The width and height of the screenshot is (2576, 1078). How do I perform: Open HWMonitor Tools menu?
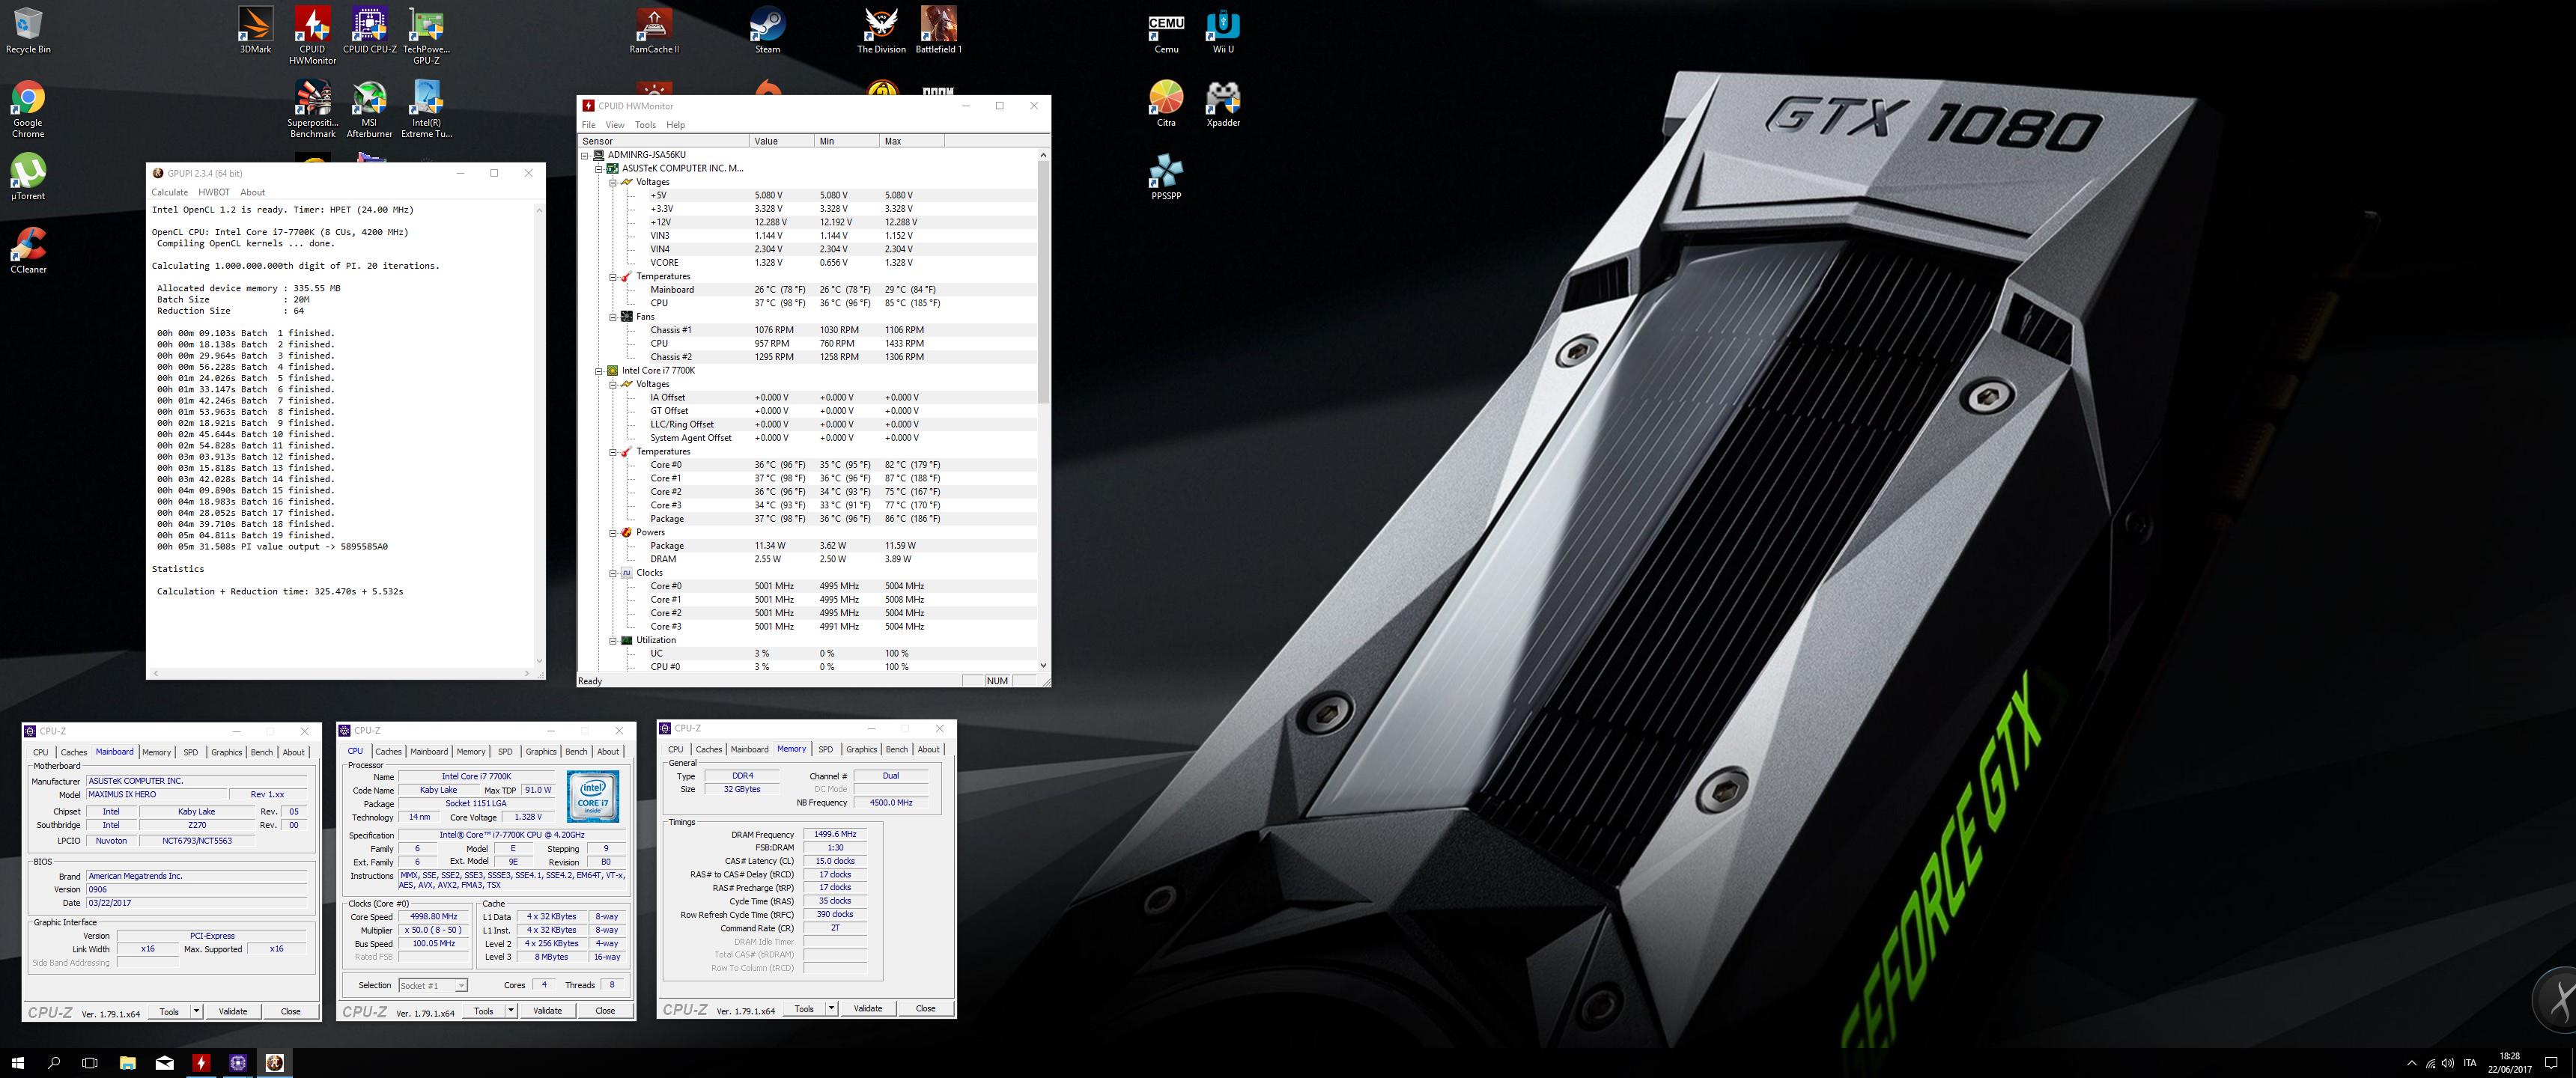click(x=645, y=125)
